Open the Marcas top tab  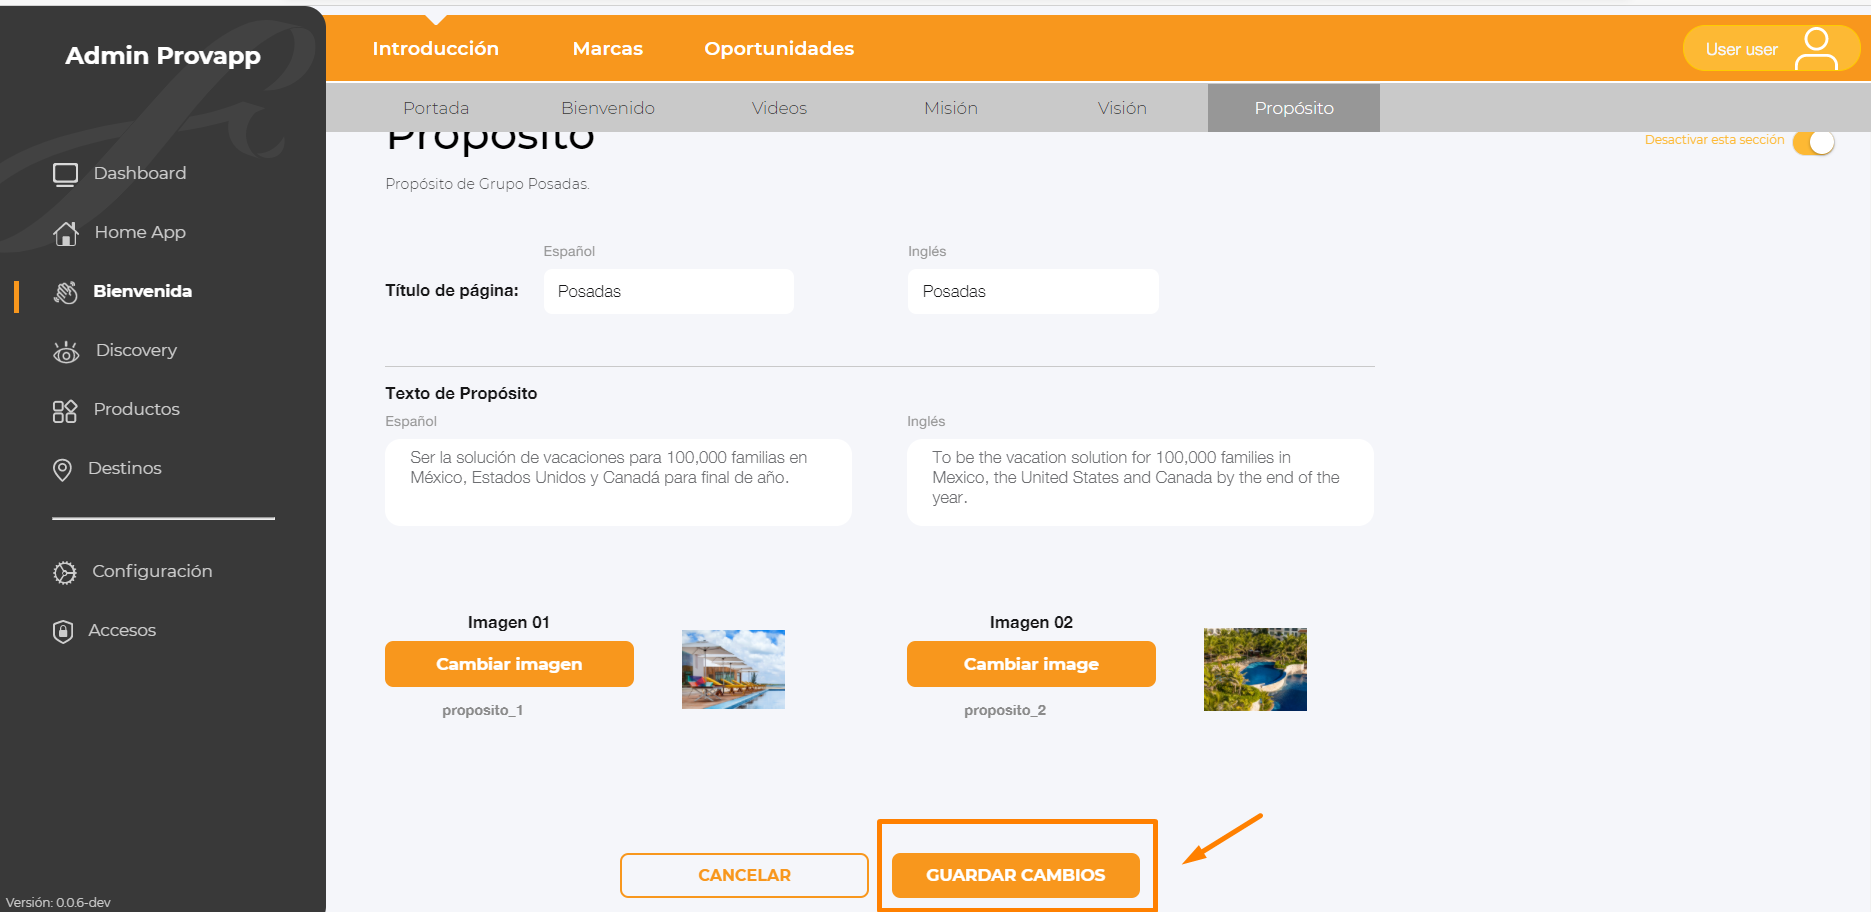pyautogui.click(x=608, y=49)
